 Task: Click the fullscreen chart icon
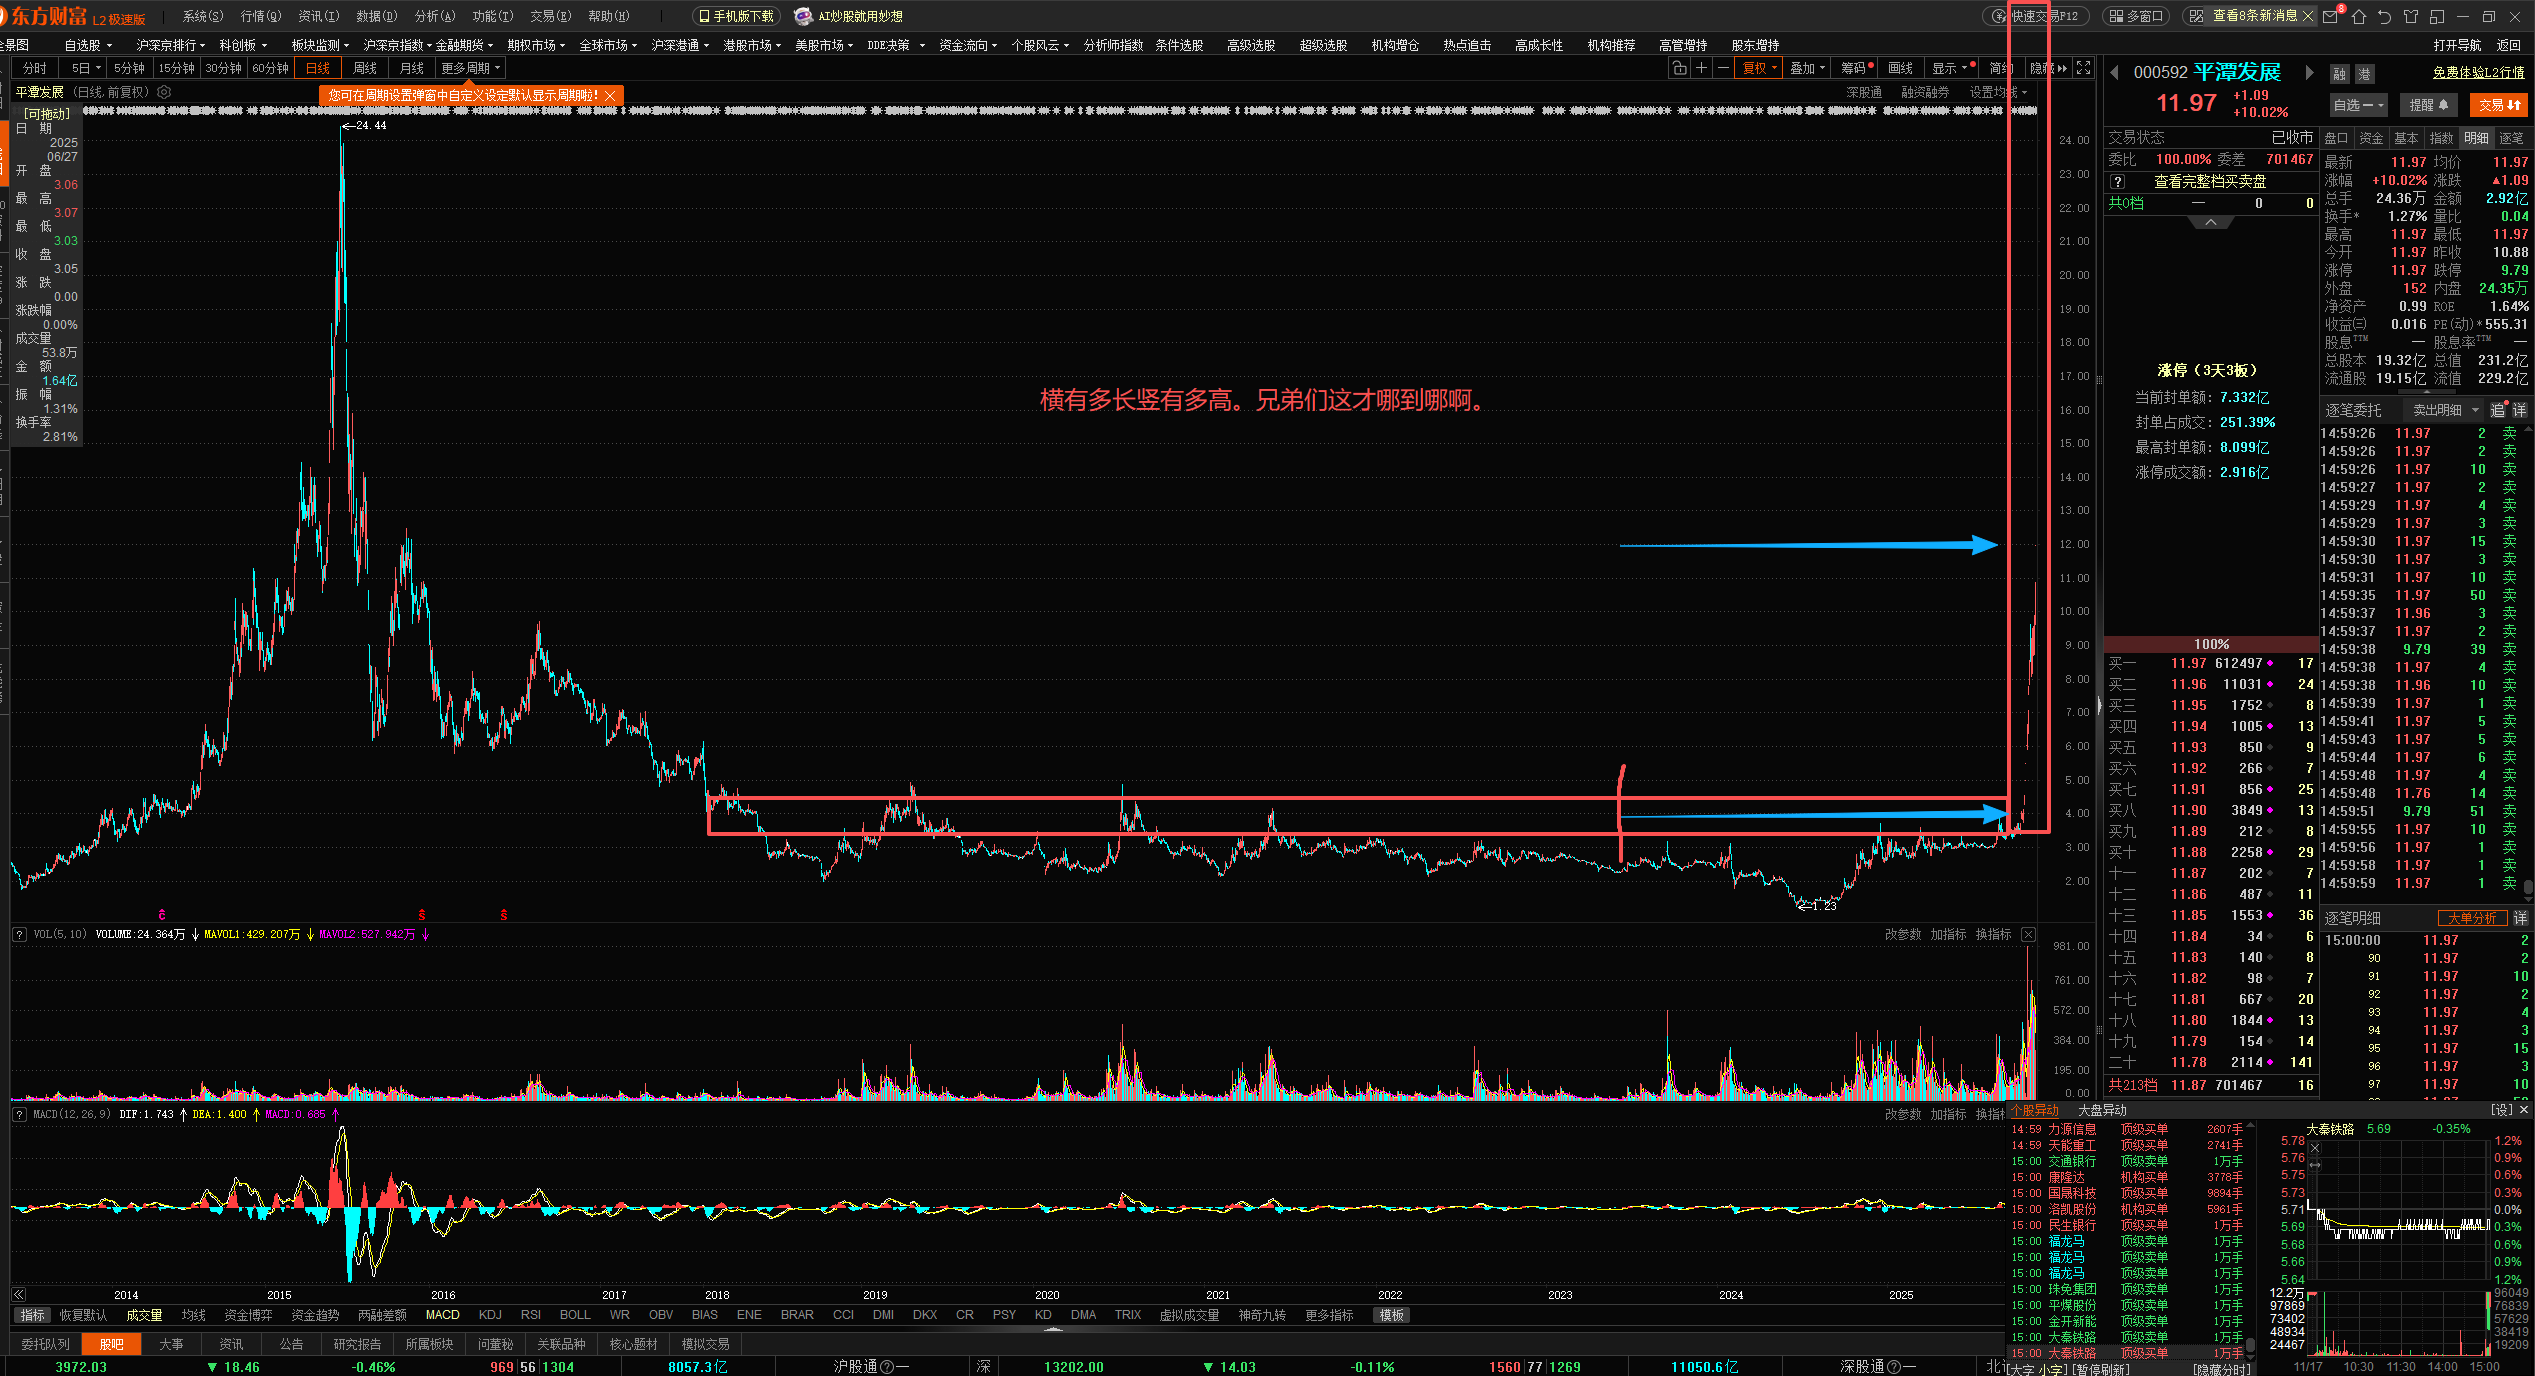(x=2084, y=68)
